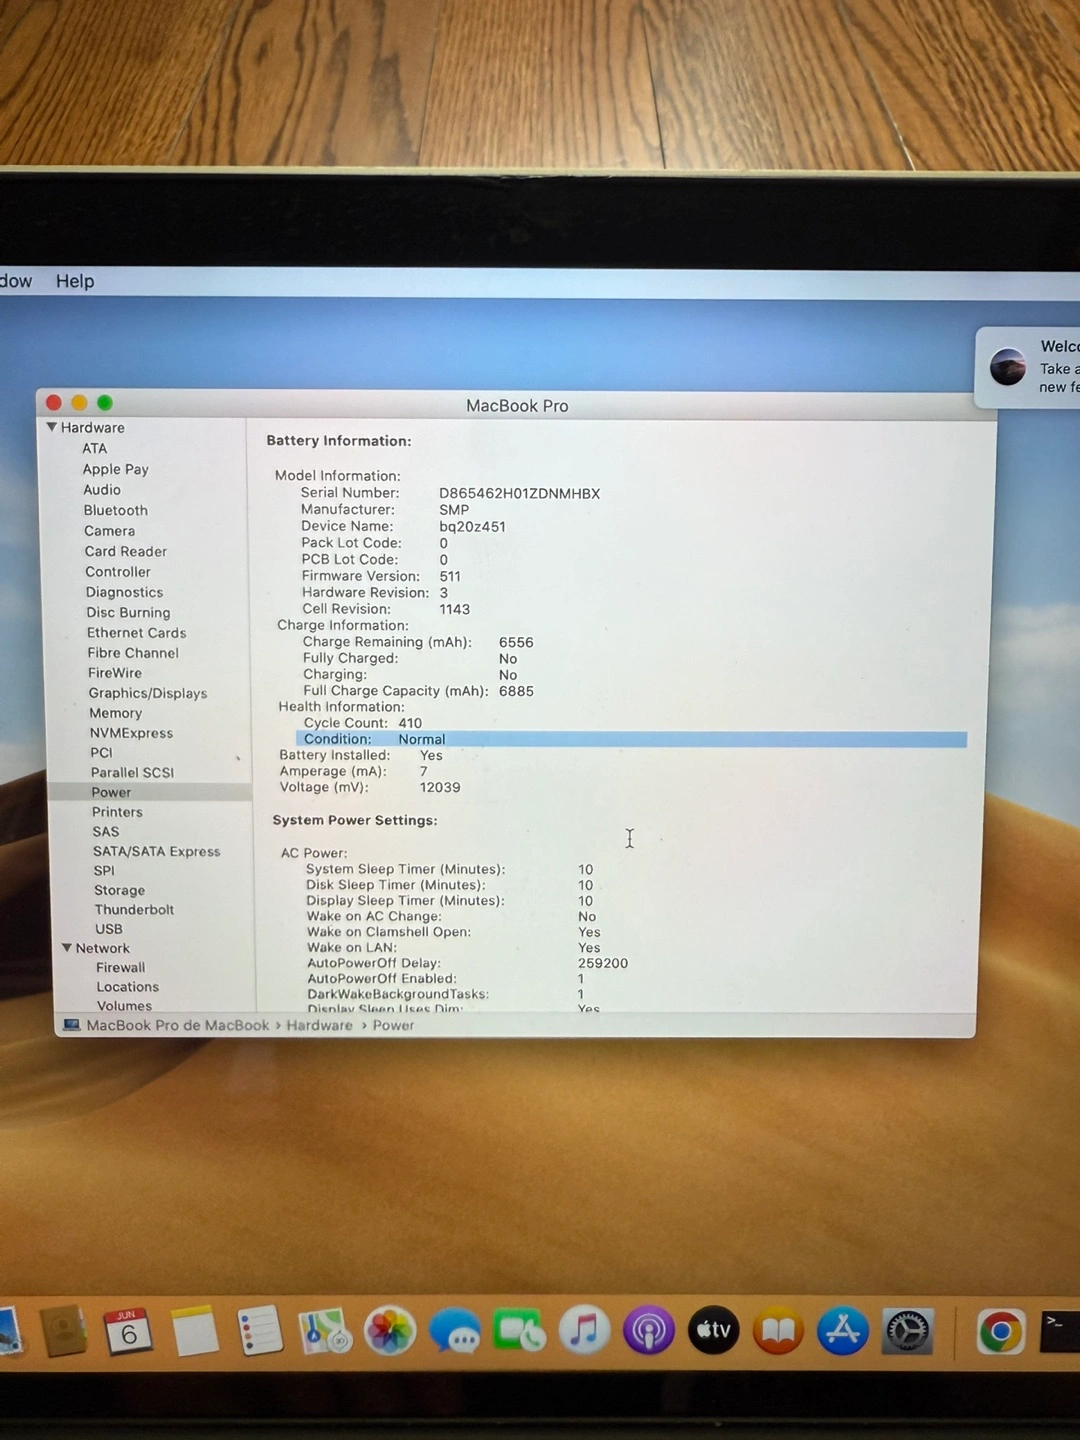Viewport: 1080px width, 1440px height.
Task: Open Books from the Dock
Action: point(778,1331)
